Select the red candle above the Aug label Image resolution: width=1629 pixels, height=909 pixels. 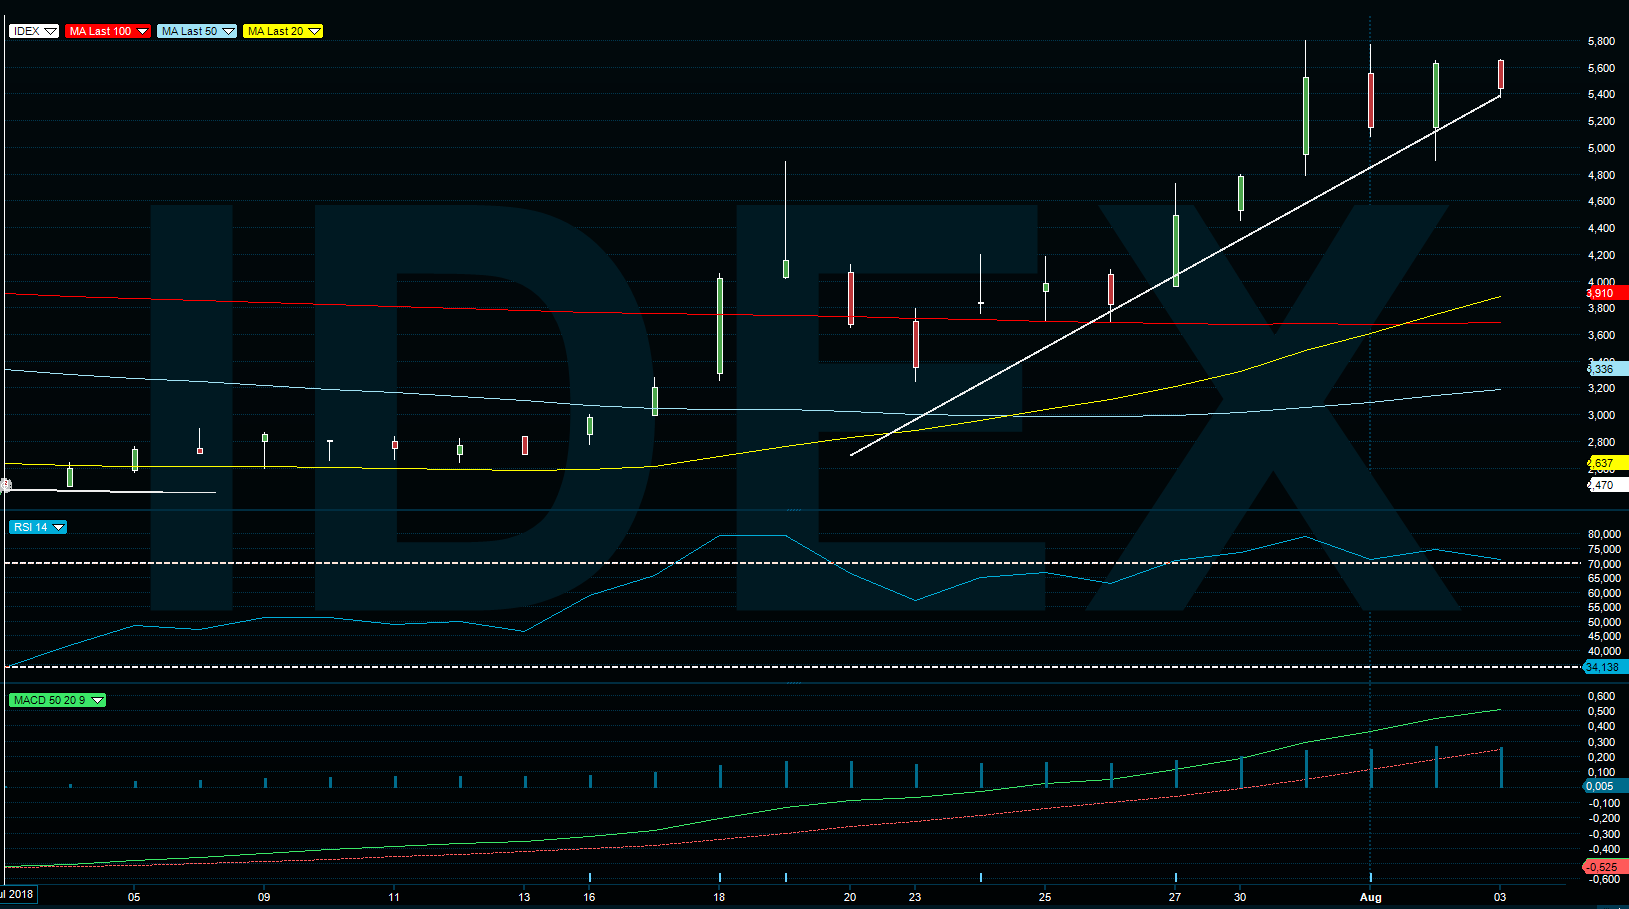point(1370,100)
